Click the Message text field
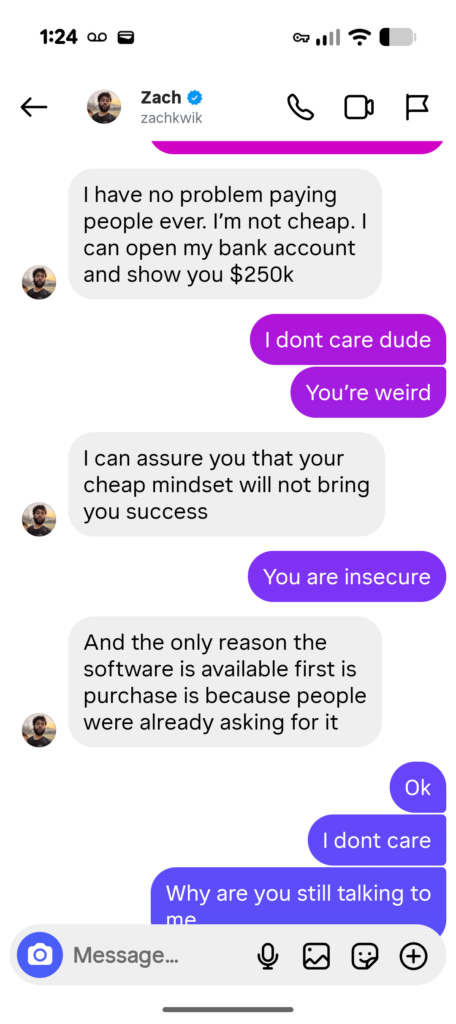456x1024 pixels. [157, 955]
